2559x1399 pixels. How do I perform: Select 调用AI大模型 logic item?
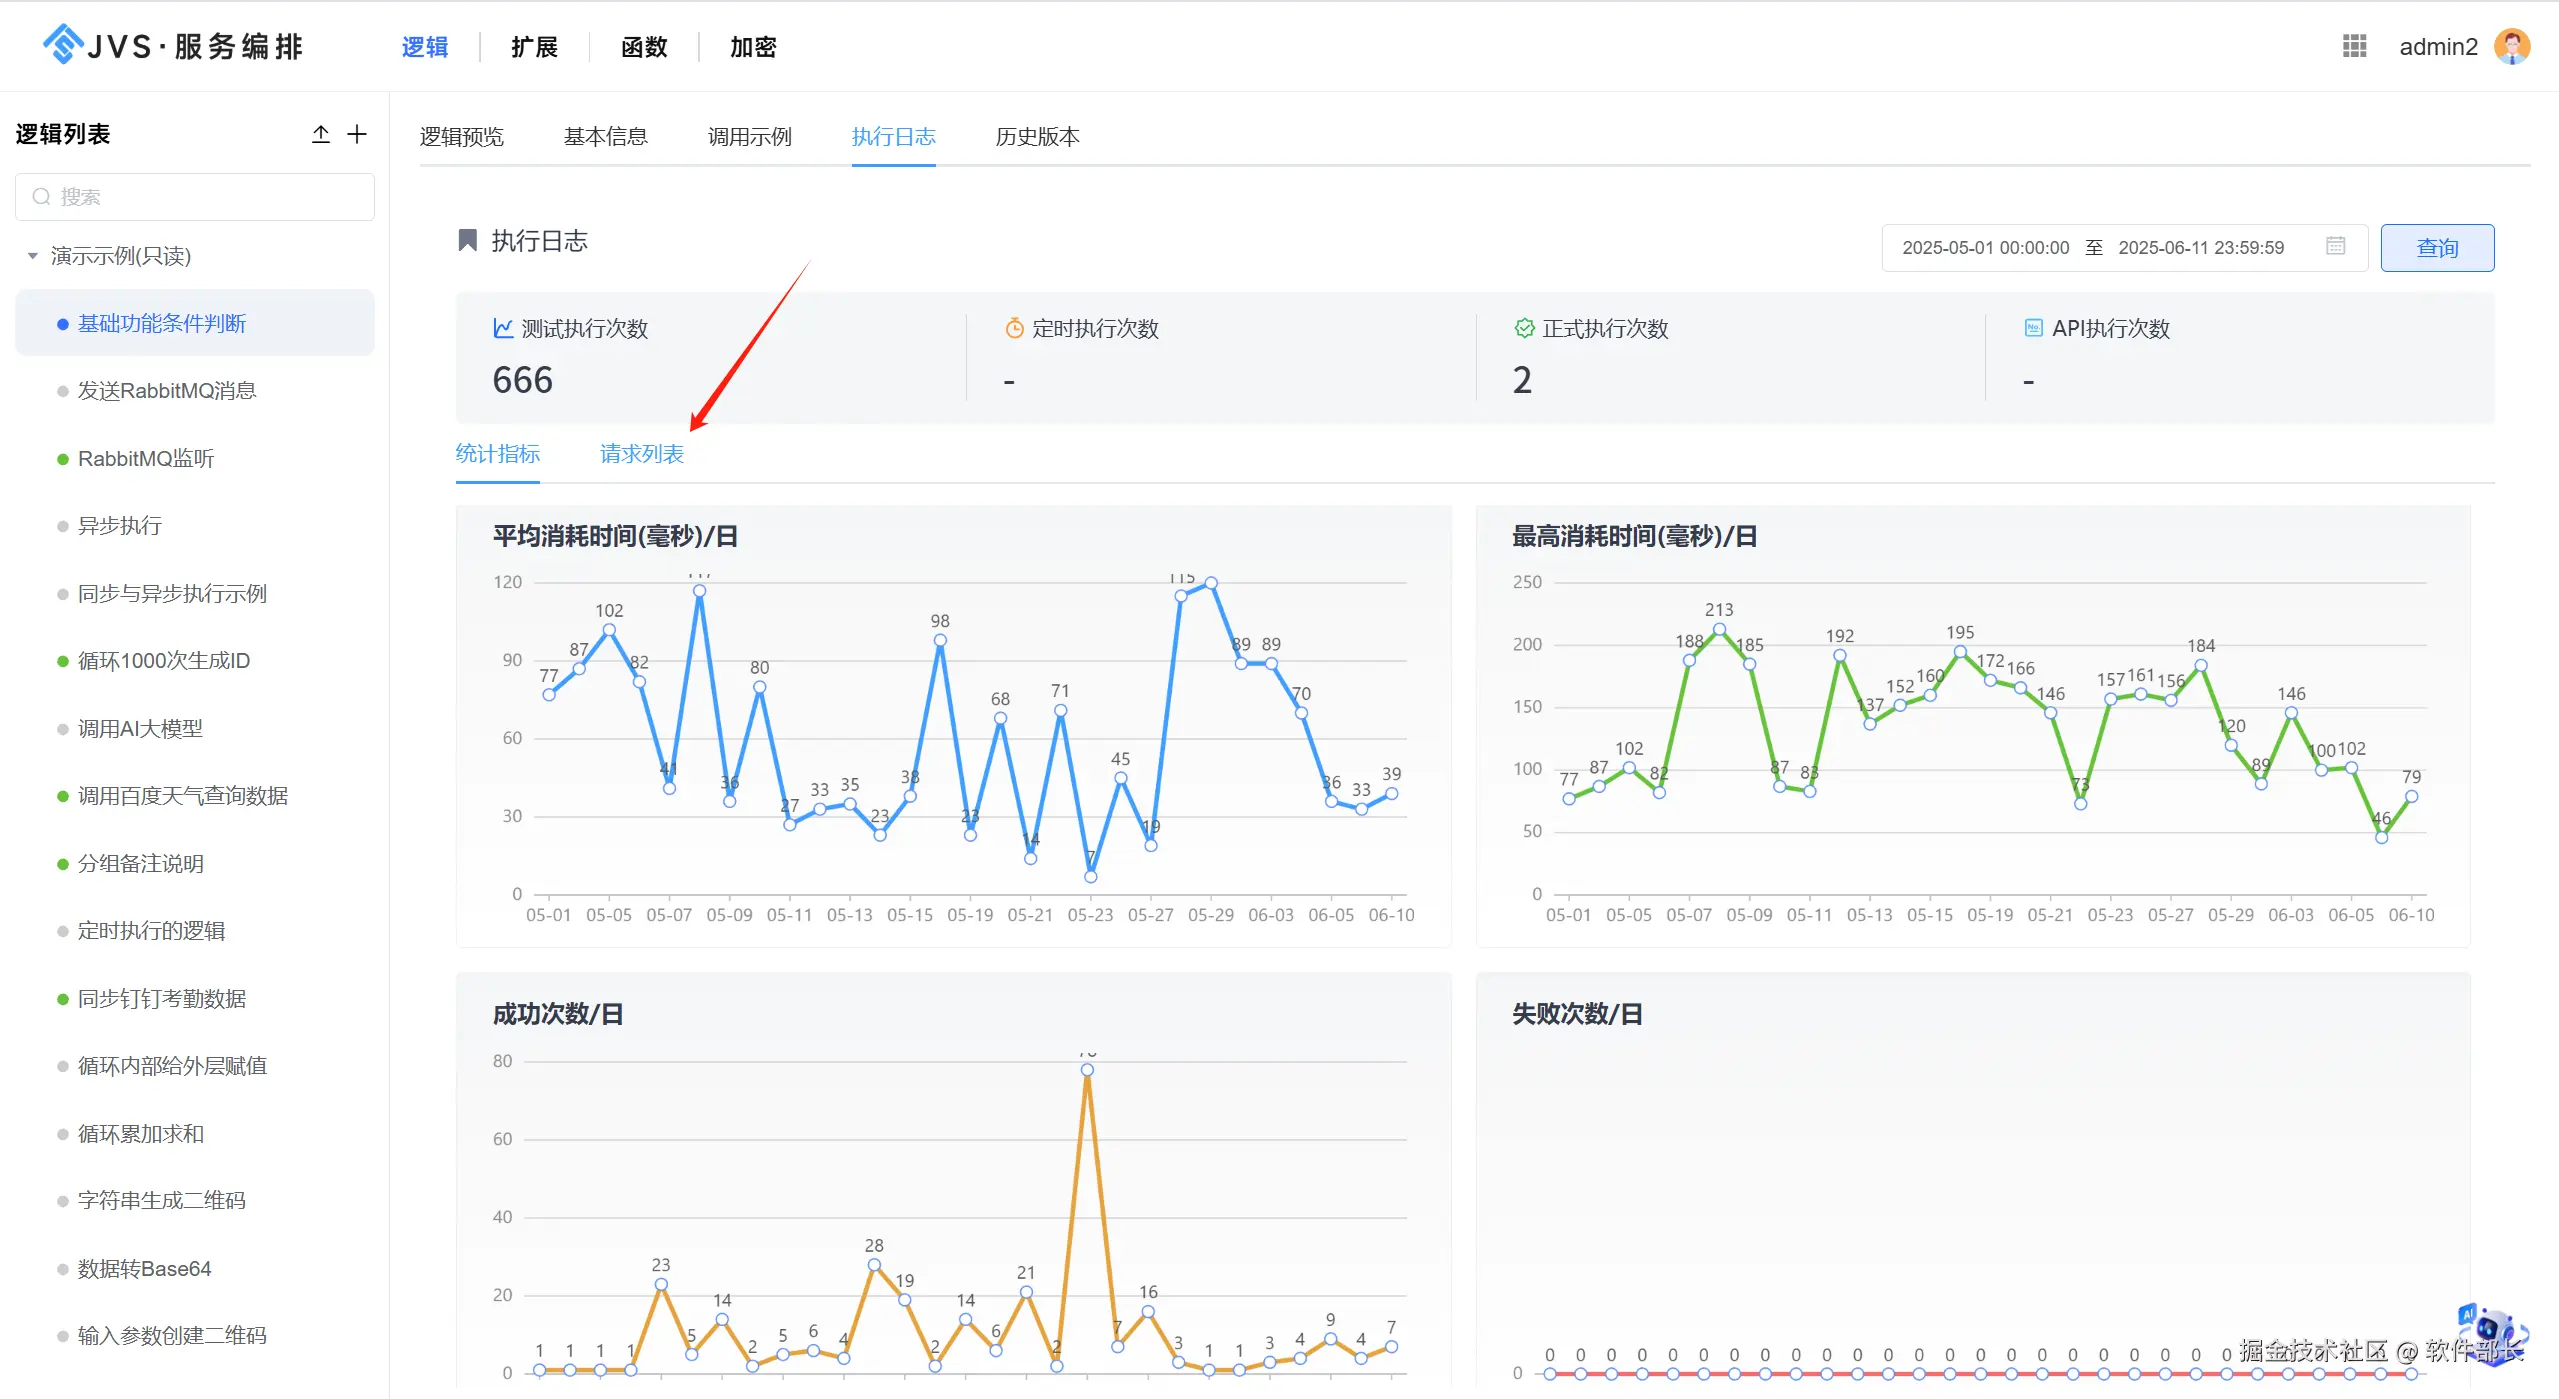(x=140, y=729)
